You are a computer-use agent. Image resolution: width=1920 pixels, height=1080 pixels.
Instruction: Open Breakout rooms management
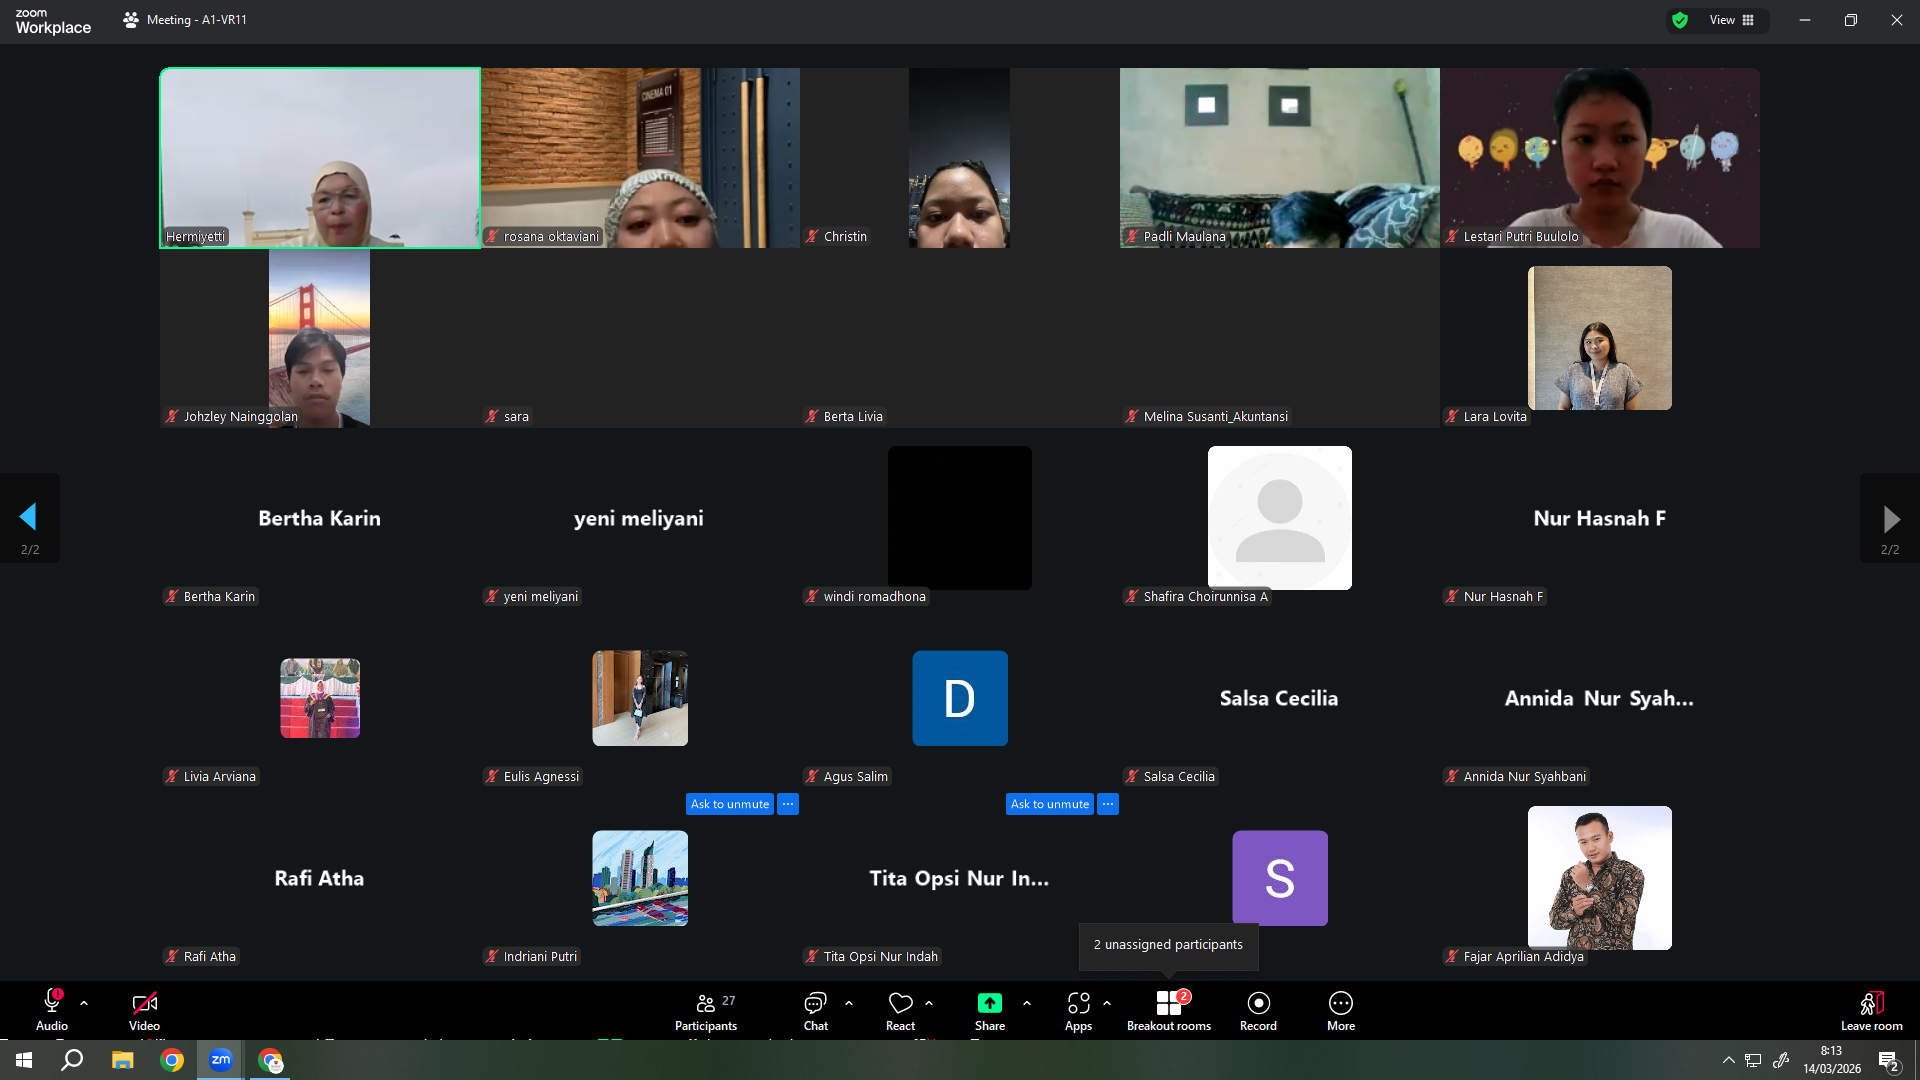coord(1169,1010)
